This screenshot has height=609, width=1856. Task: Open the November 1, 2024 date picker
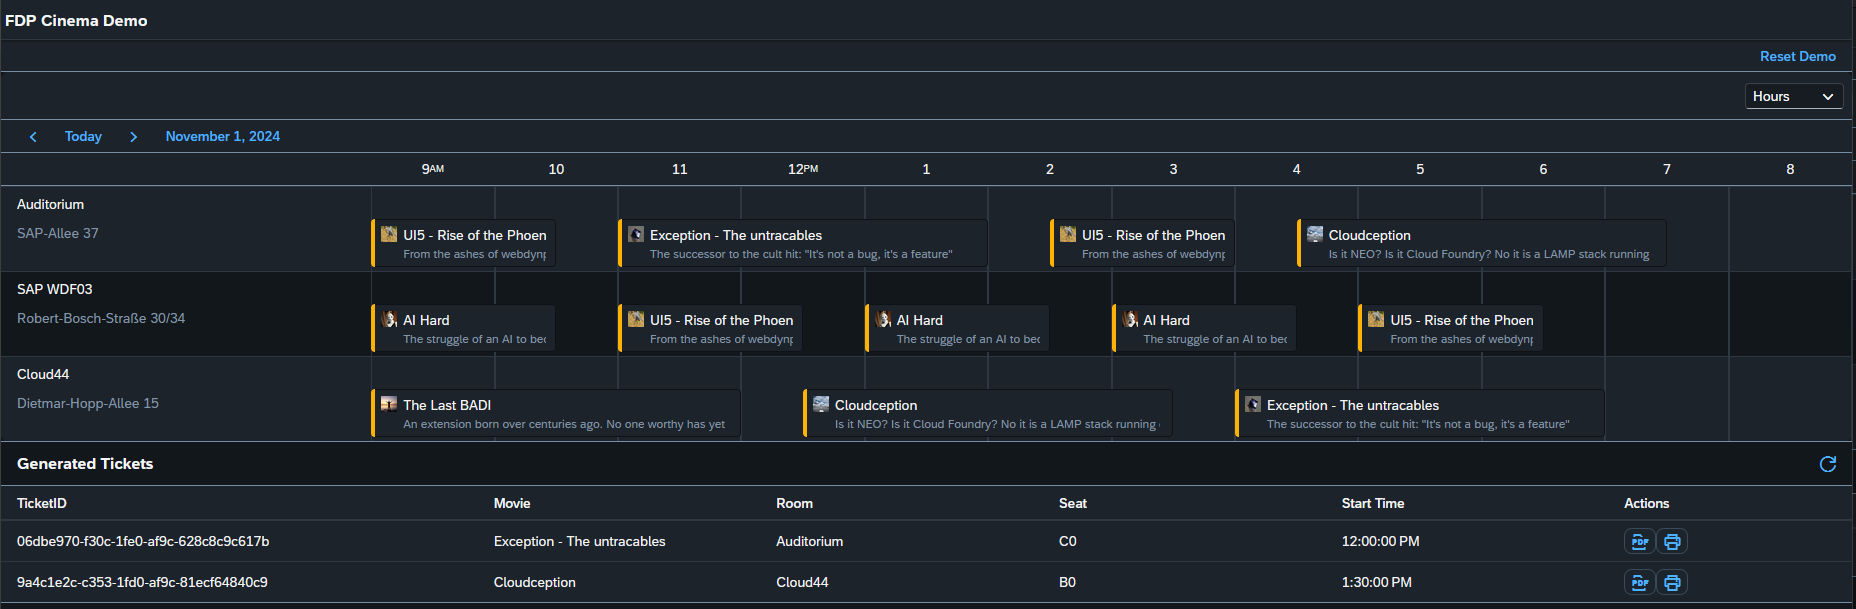pos(222,136)
